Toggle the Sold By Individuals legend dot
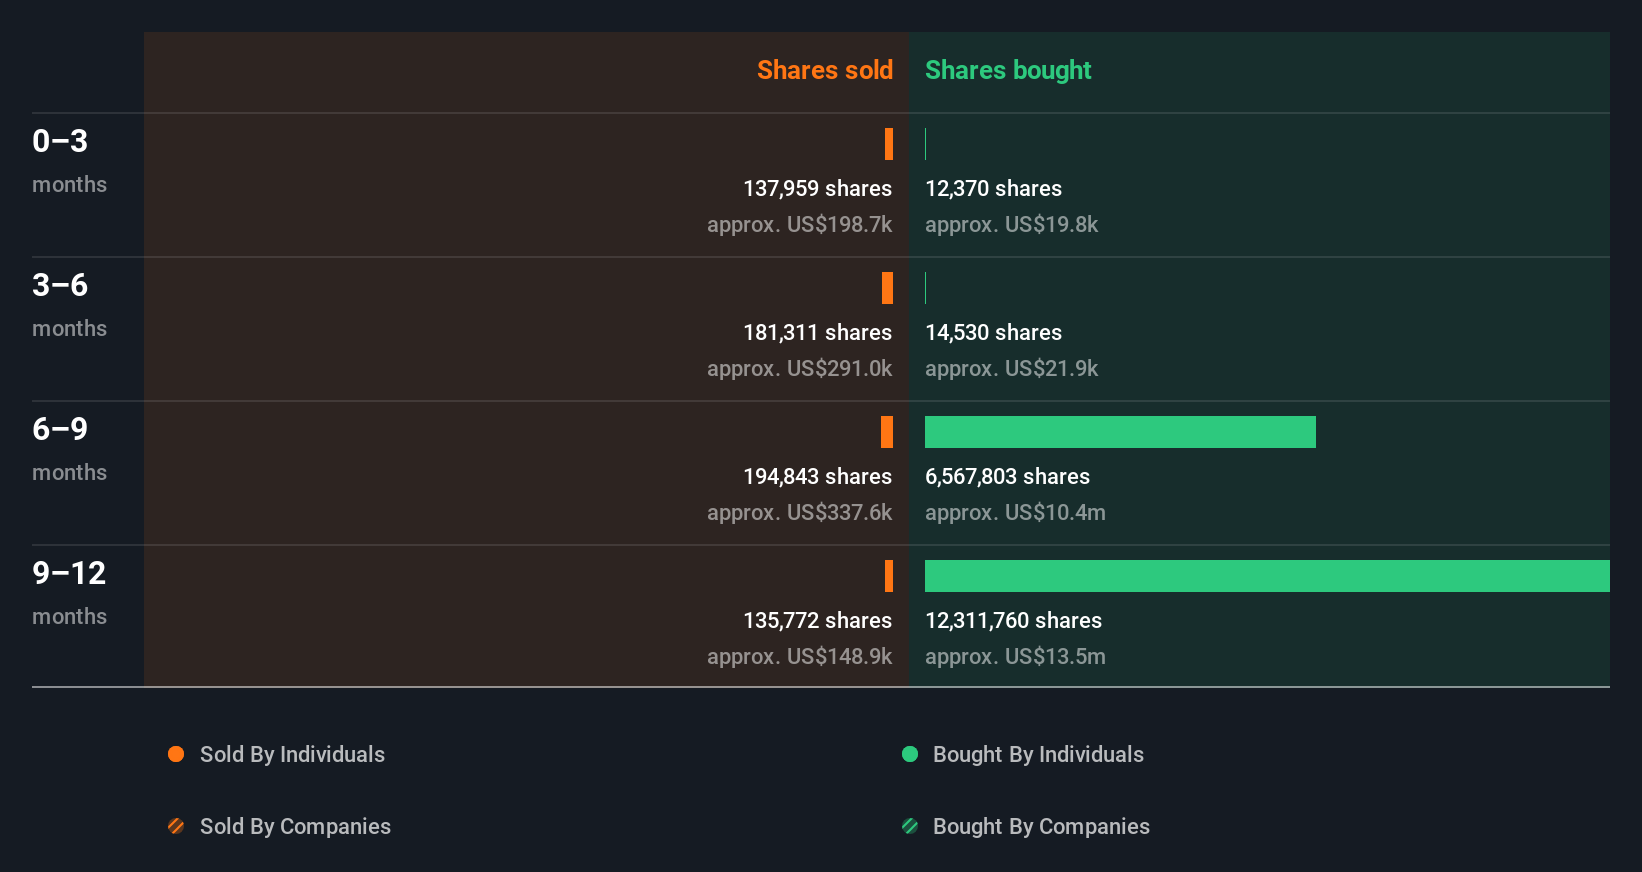Screen dimensions: 1642x872 176,754
